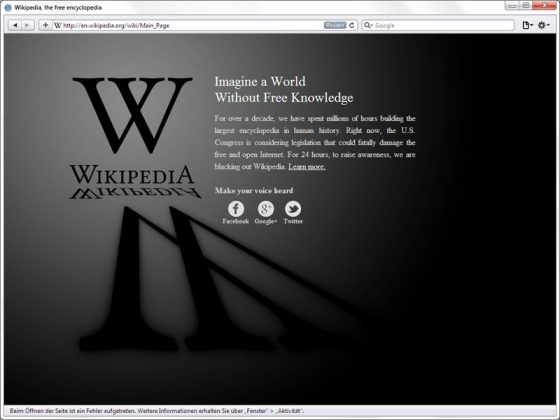Click the heading Imagine a World
This screenshot has height=420, width=560.
click(260, 81)
